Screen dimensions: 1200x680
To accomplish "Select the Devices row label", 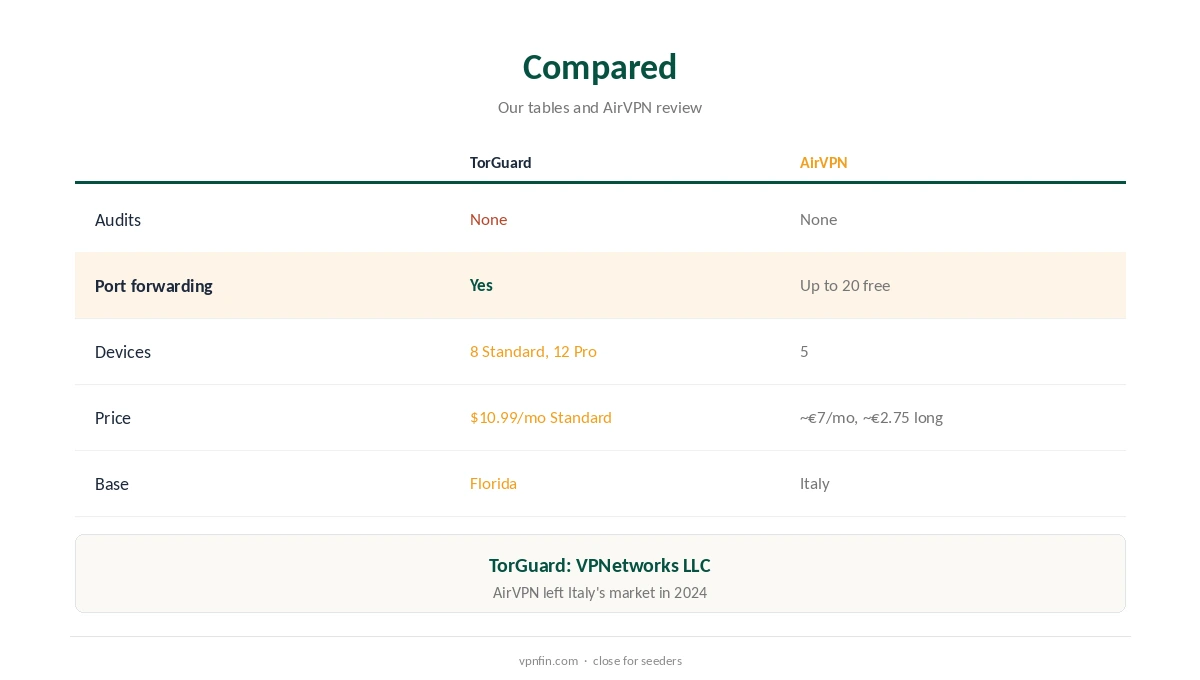I will coord(123,352).
